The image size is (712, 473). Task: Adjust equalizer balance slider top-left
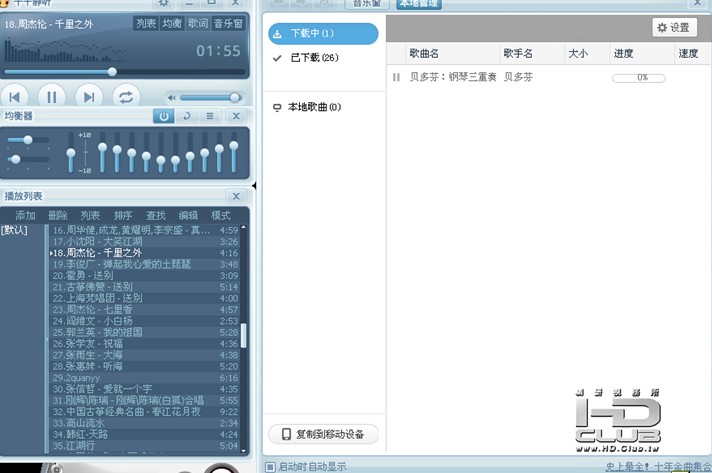[x=28, y=140]
